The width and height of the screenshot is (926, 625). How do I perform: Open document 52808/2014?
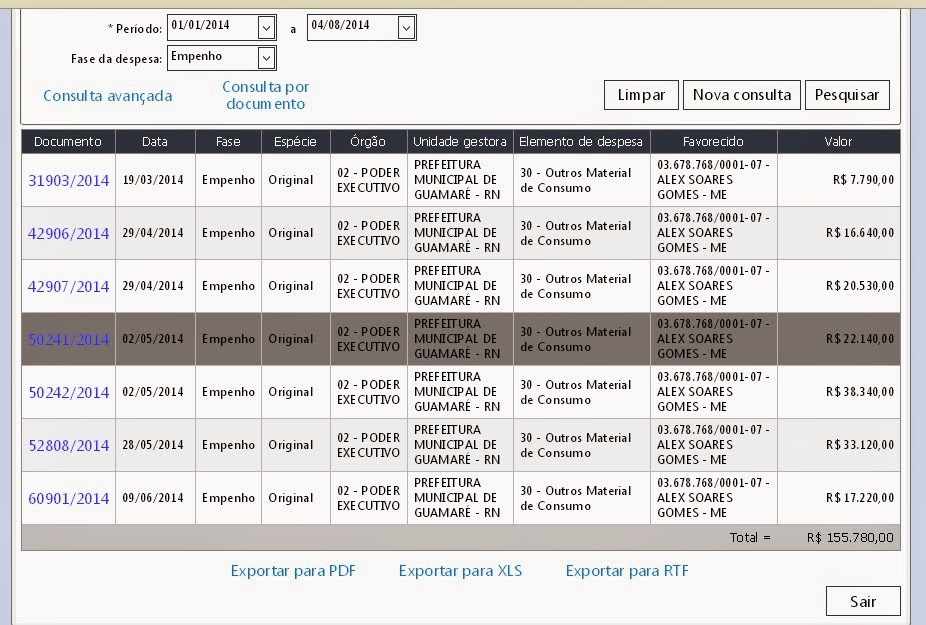pos(69,445)
